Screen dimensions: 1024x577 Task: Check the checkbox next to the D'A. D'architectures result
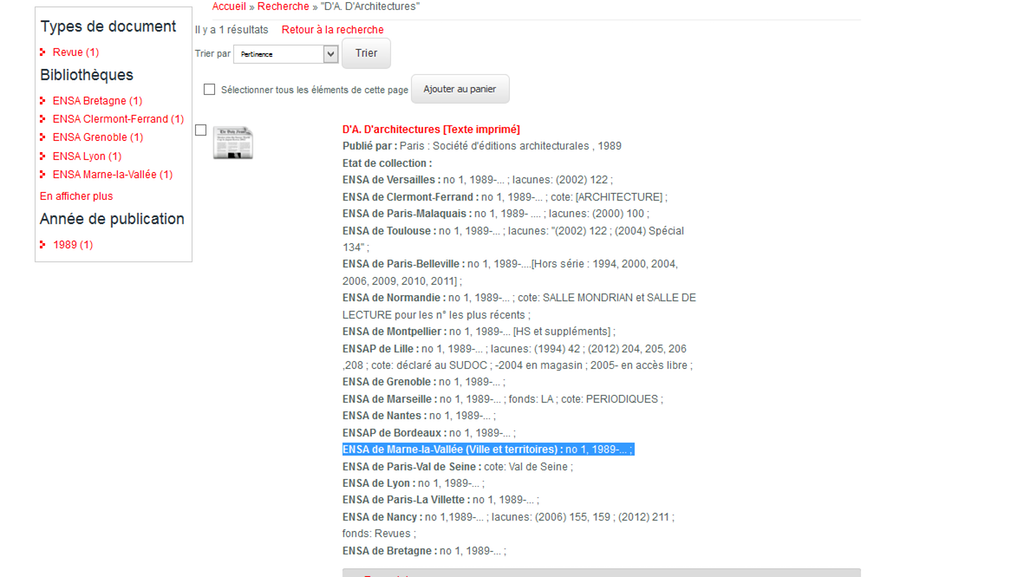point(201,130)
